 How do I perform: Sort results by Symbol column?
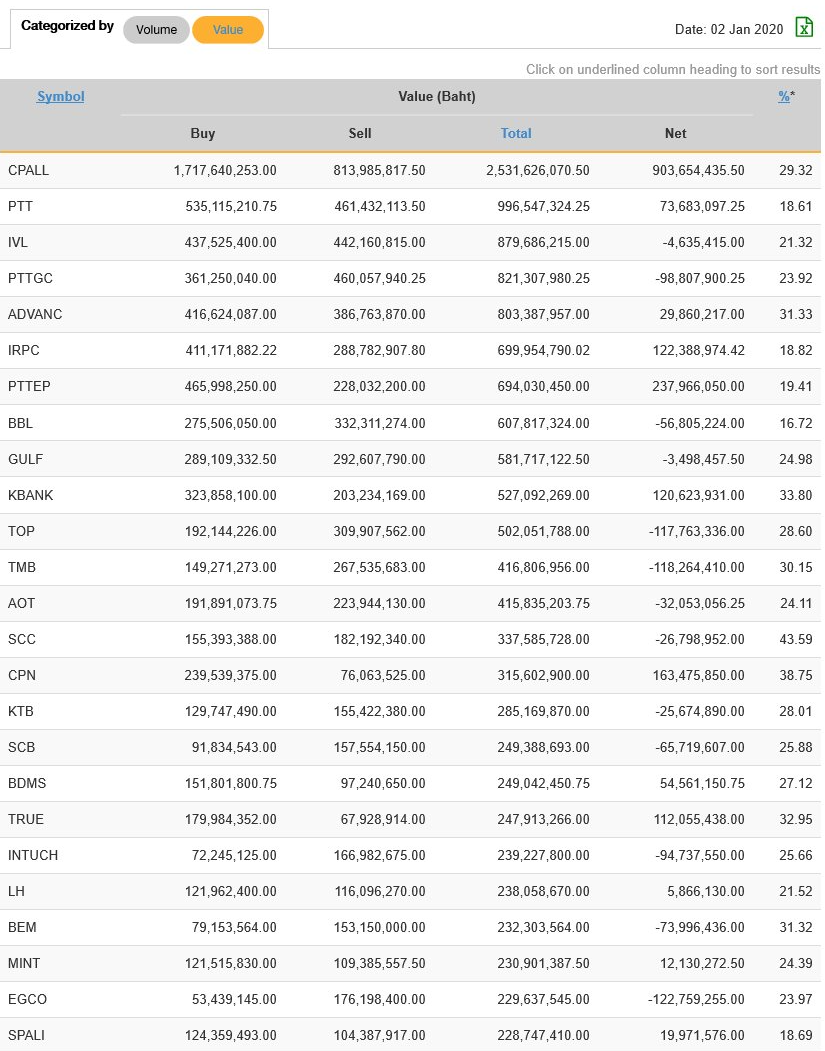(x=60, y=97)
